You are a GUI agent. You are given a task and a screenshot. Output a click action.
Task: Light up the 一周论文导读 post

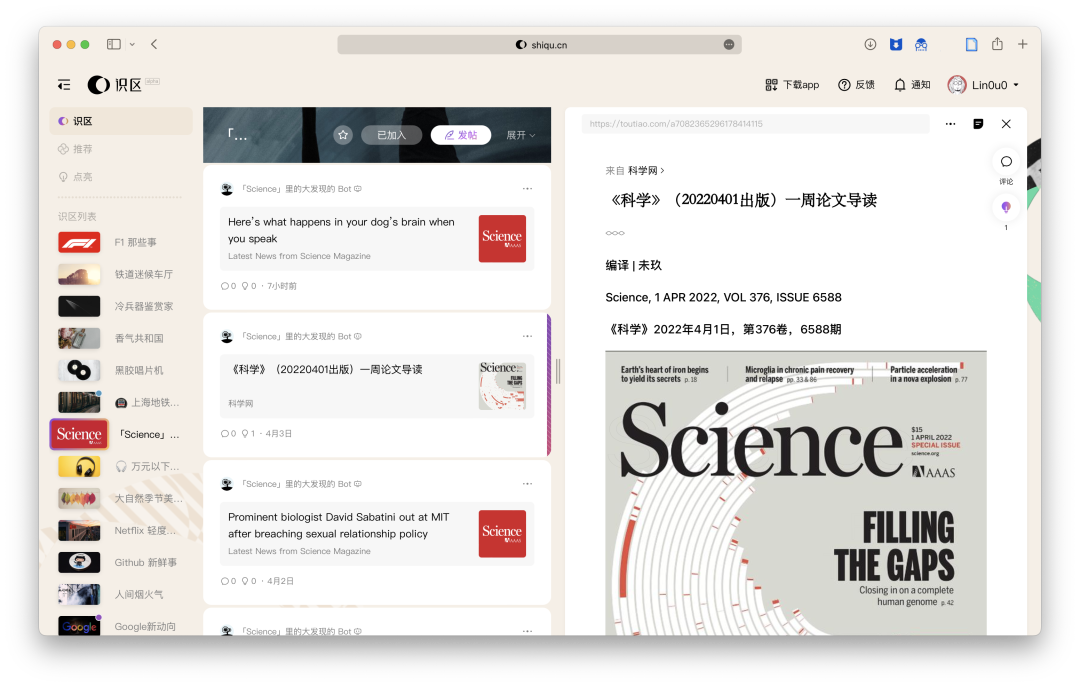point(248,433)
